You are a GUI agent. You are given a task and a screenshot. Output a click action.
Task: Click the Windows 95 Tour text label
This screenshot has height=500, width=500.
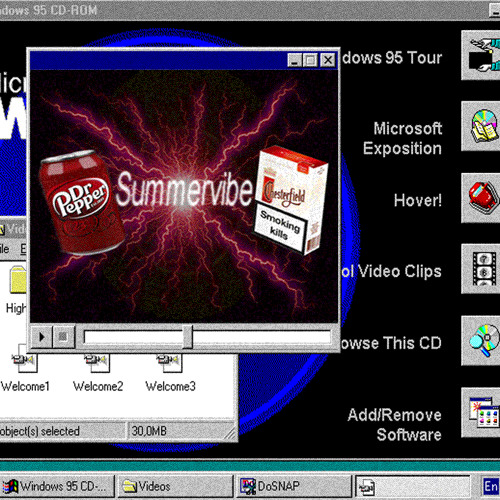(392, 58)
